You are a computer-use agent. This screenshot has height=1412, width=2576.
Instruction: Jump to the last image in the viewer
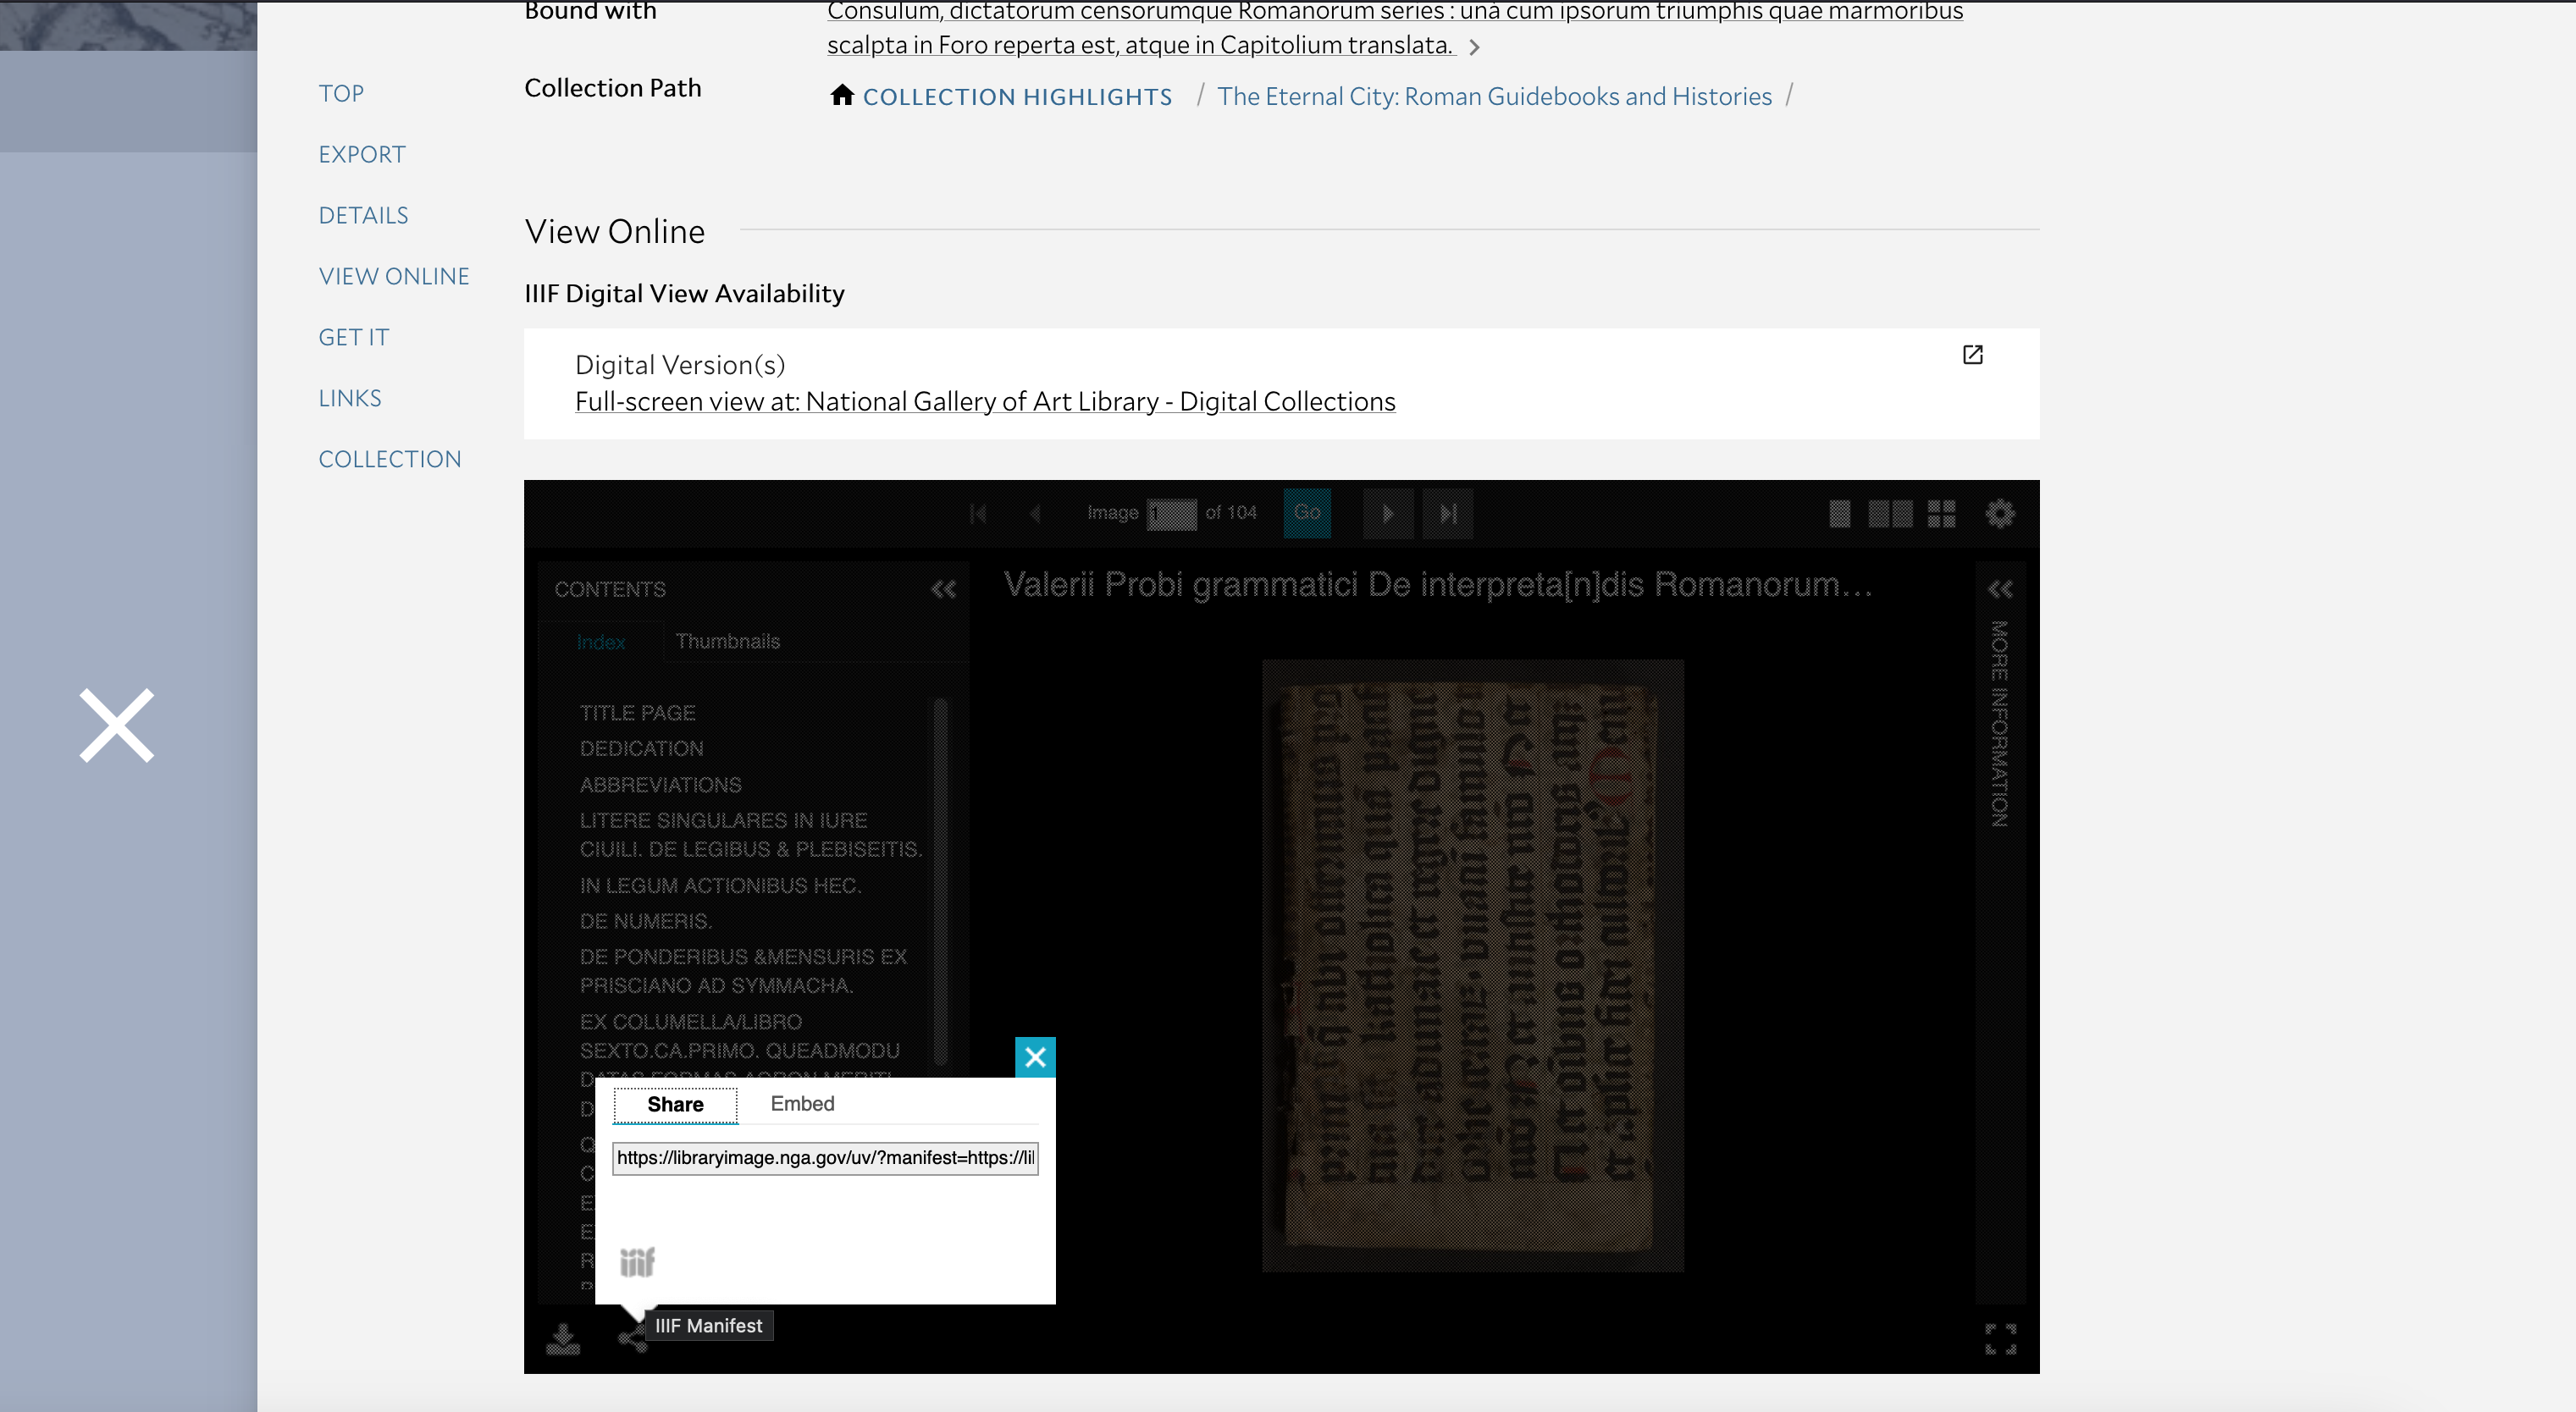[1448, 514]
